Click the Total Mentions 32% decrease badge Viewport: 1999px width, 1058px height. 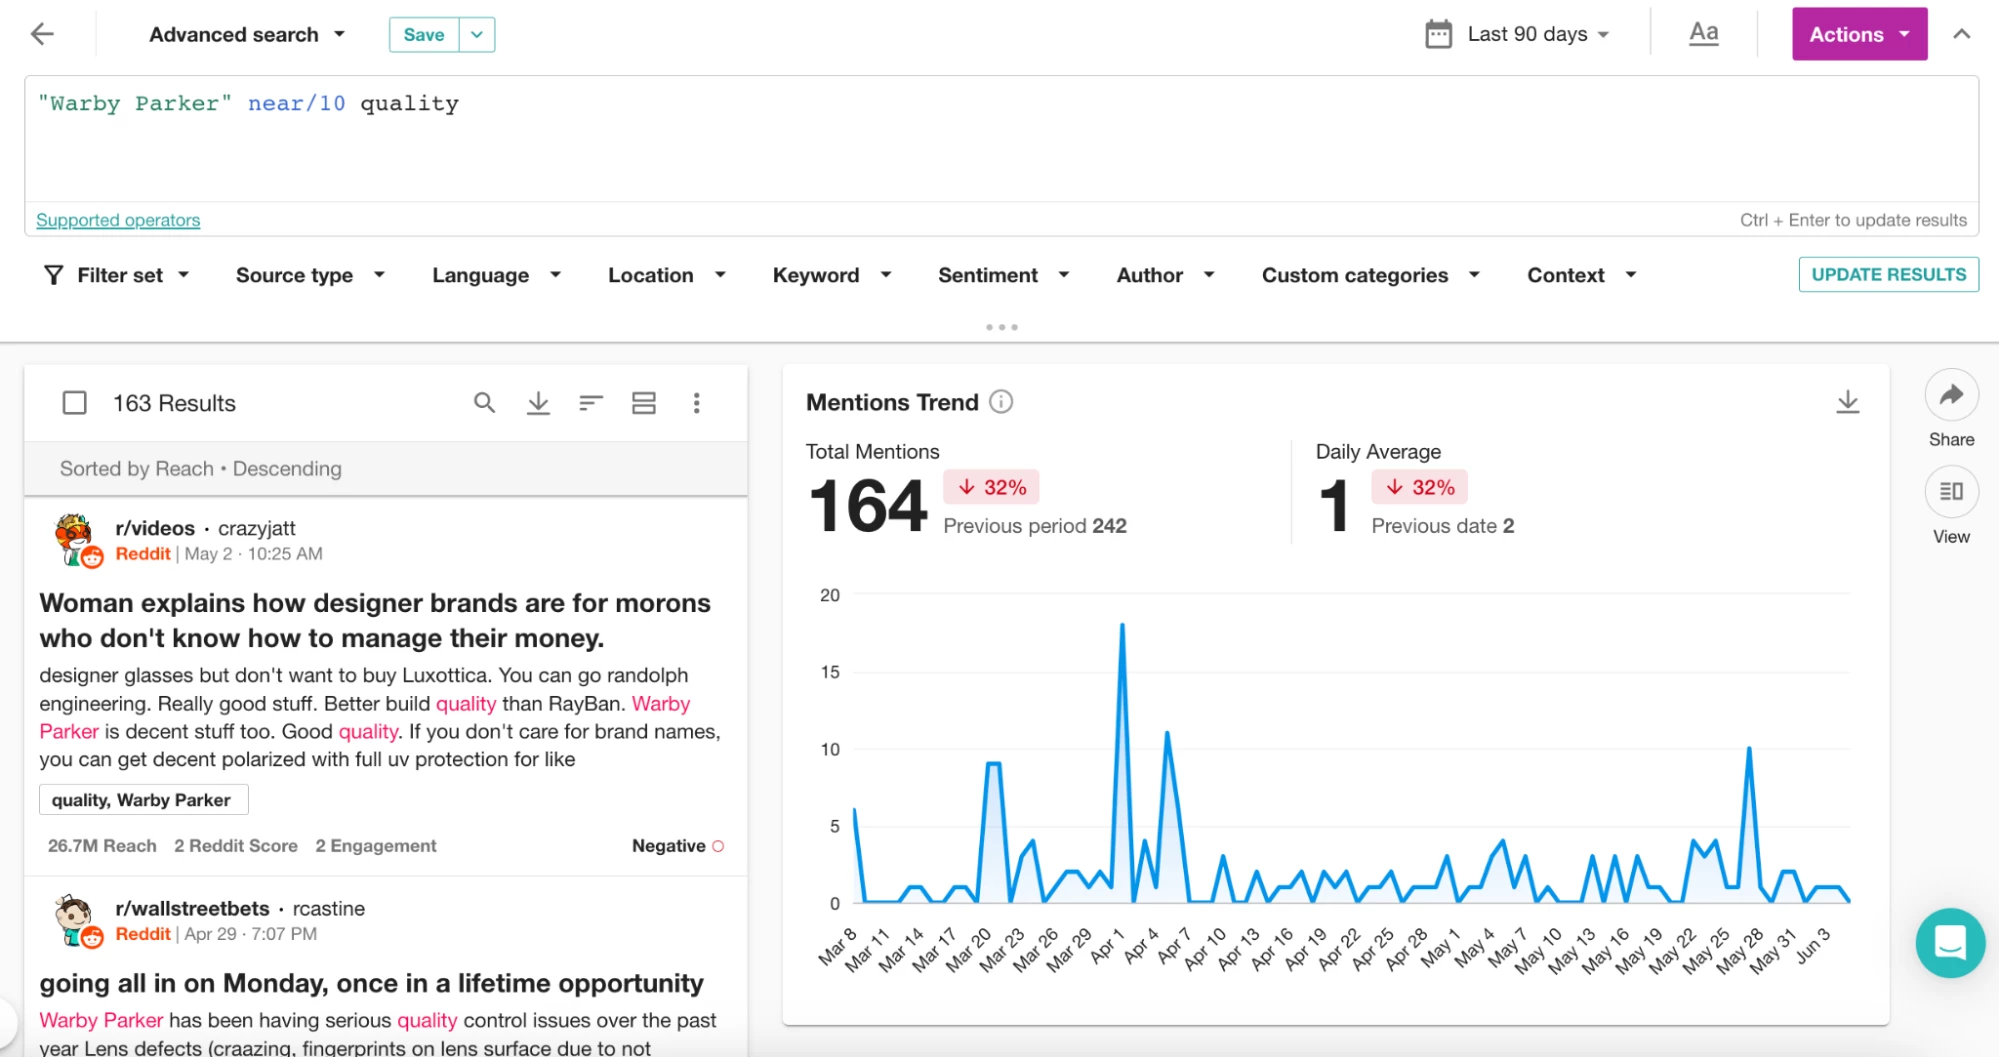click(x=991, y=487)
